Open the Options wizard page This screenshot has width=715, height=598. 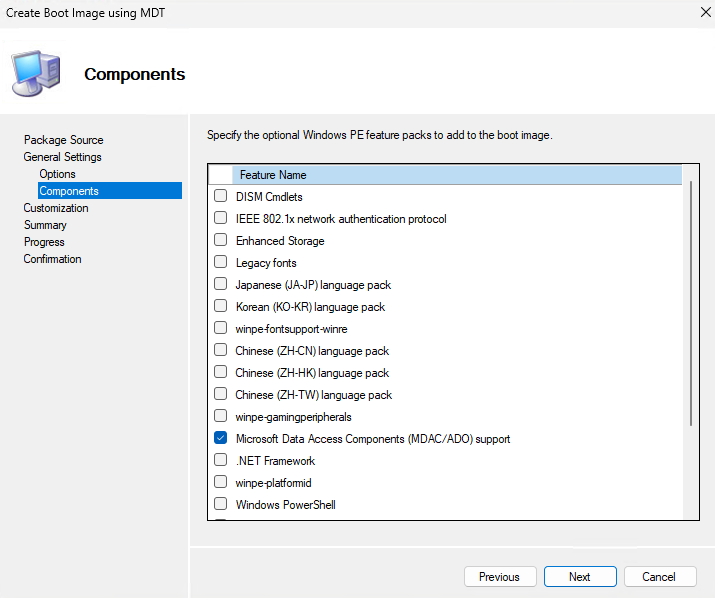tap(57, 174)
